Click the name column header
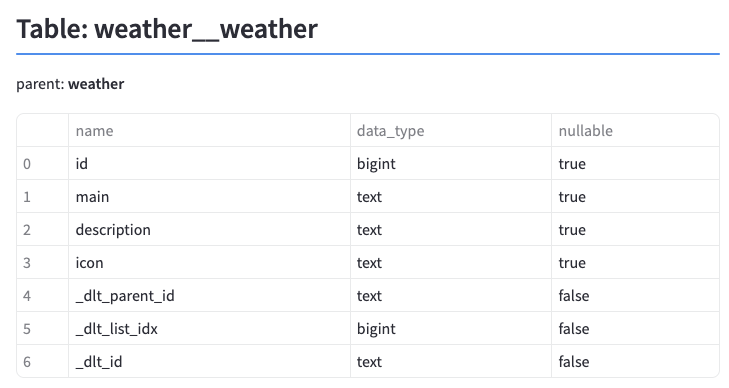This screenshot has height=388, width=729. point(209,131)
